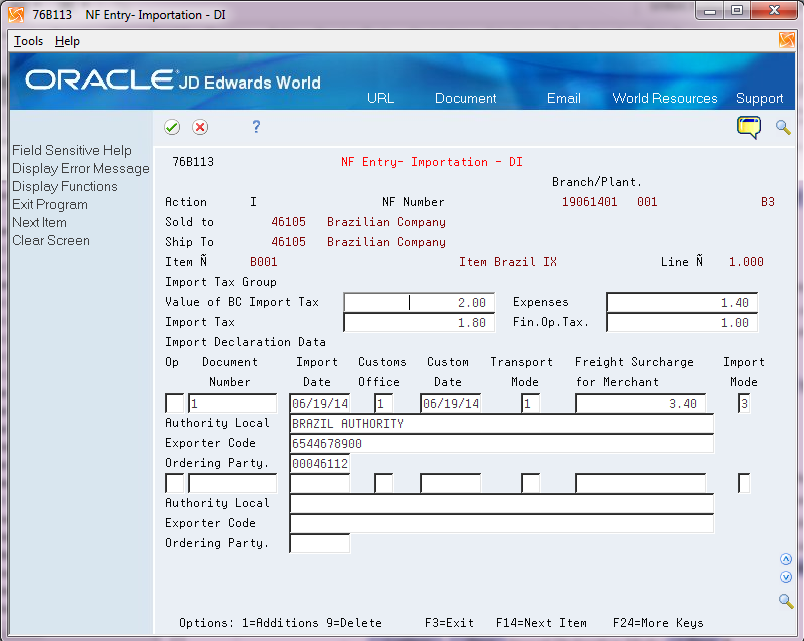The height and width of the screenshot is (641, 804).
Task: Click the Custom Date field 06/19/14
Action: 450,403
